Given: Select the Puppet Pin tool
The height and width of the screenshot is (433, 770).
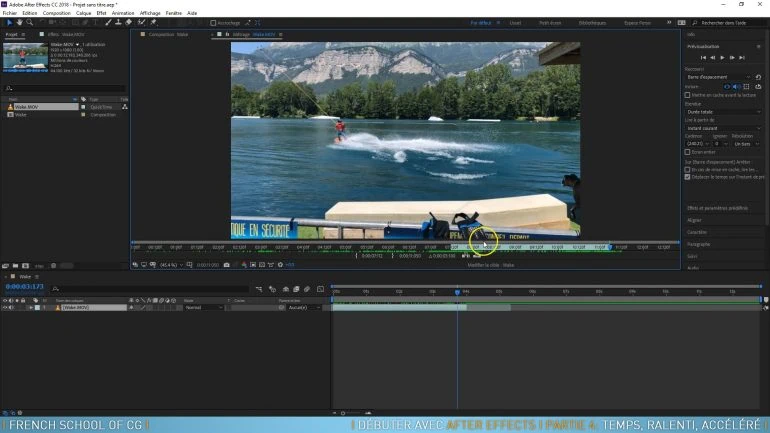Looking at the screenshot, I should (x=153, y=22).
